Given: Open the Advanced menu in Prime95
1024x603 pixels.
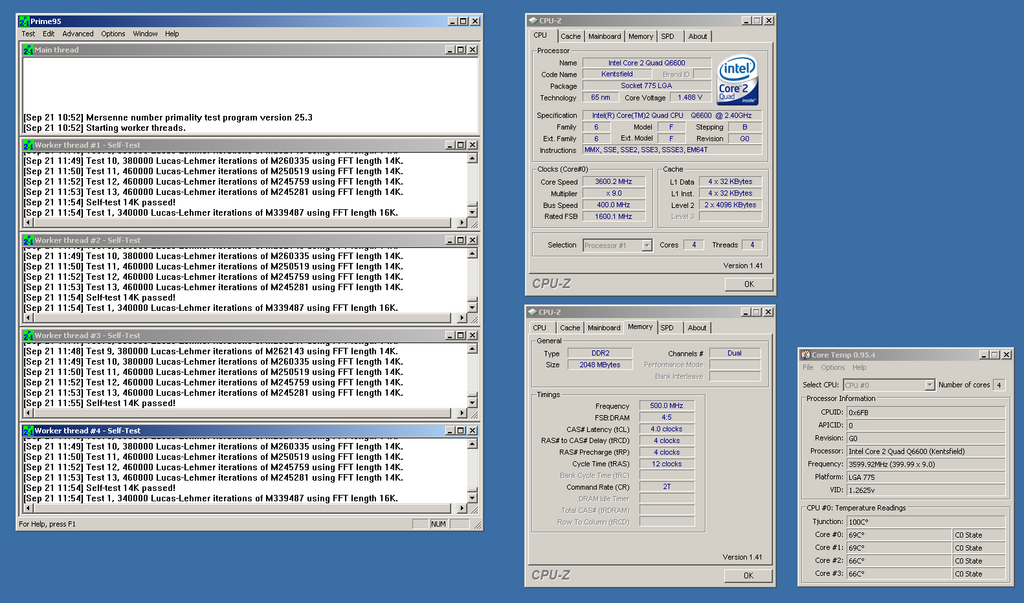Looking at the screenshot, I should [78, 34].
